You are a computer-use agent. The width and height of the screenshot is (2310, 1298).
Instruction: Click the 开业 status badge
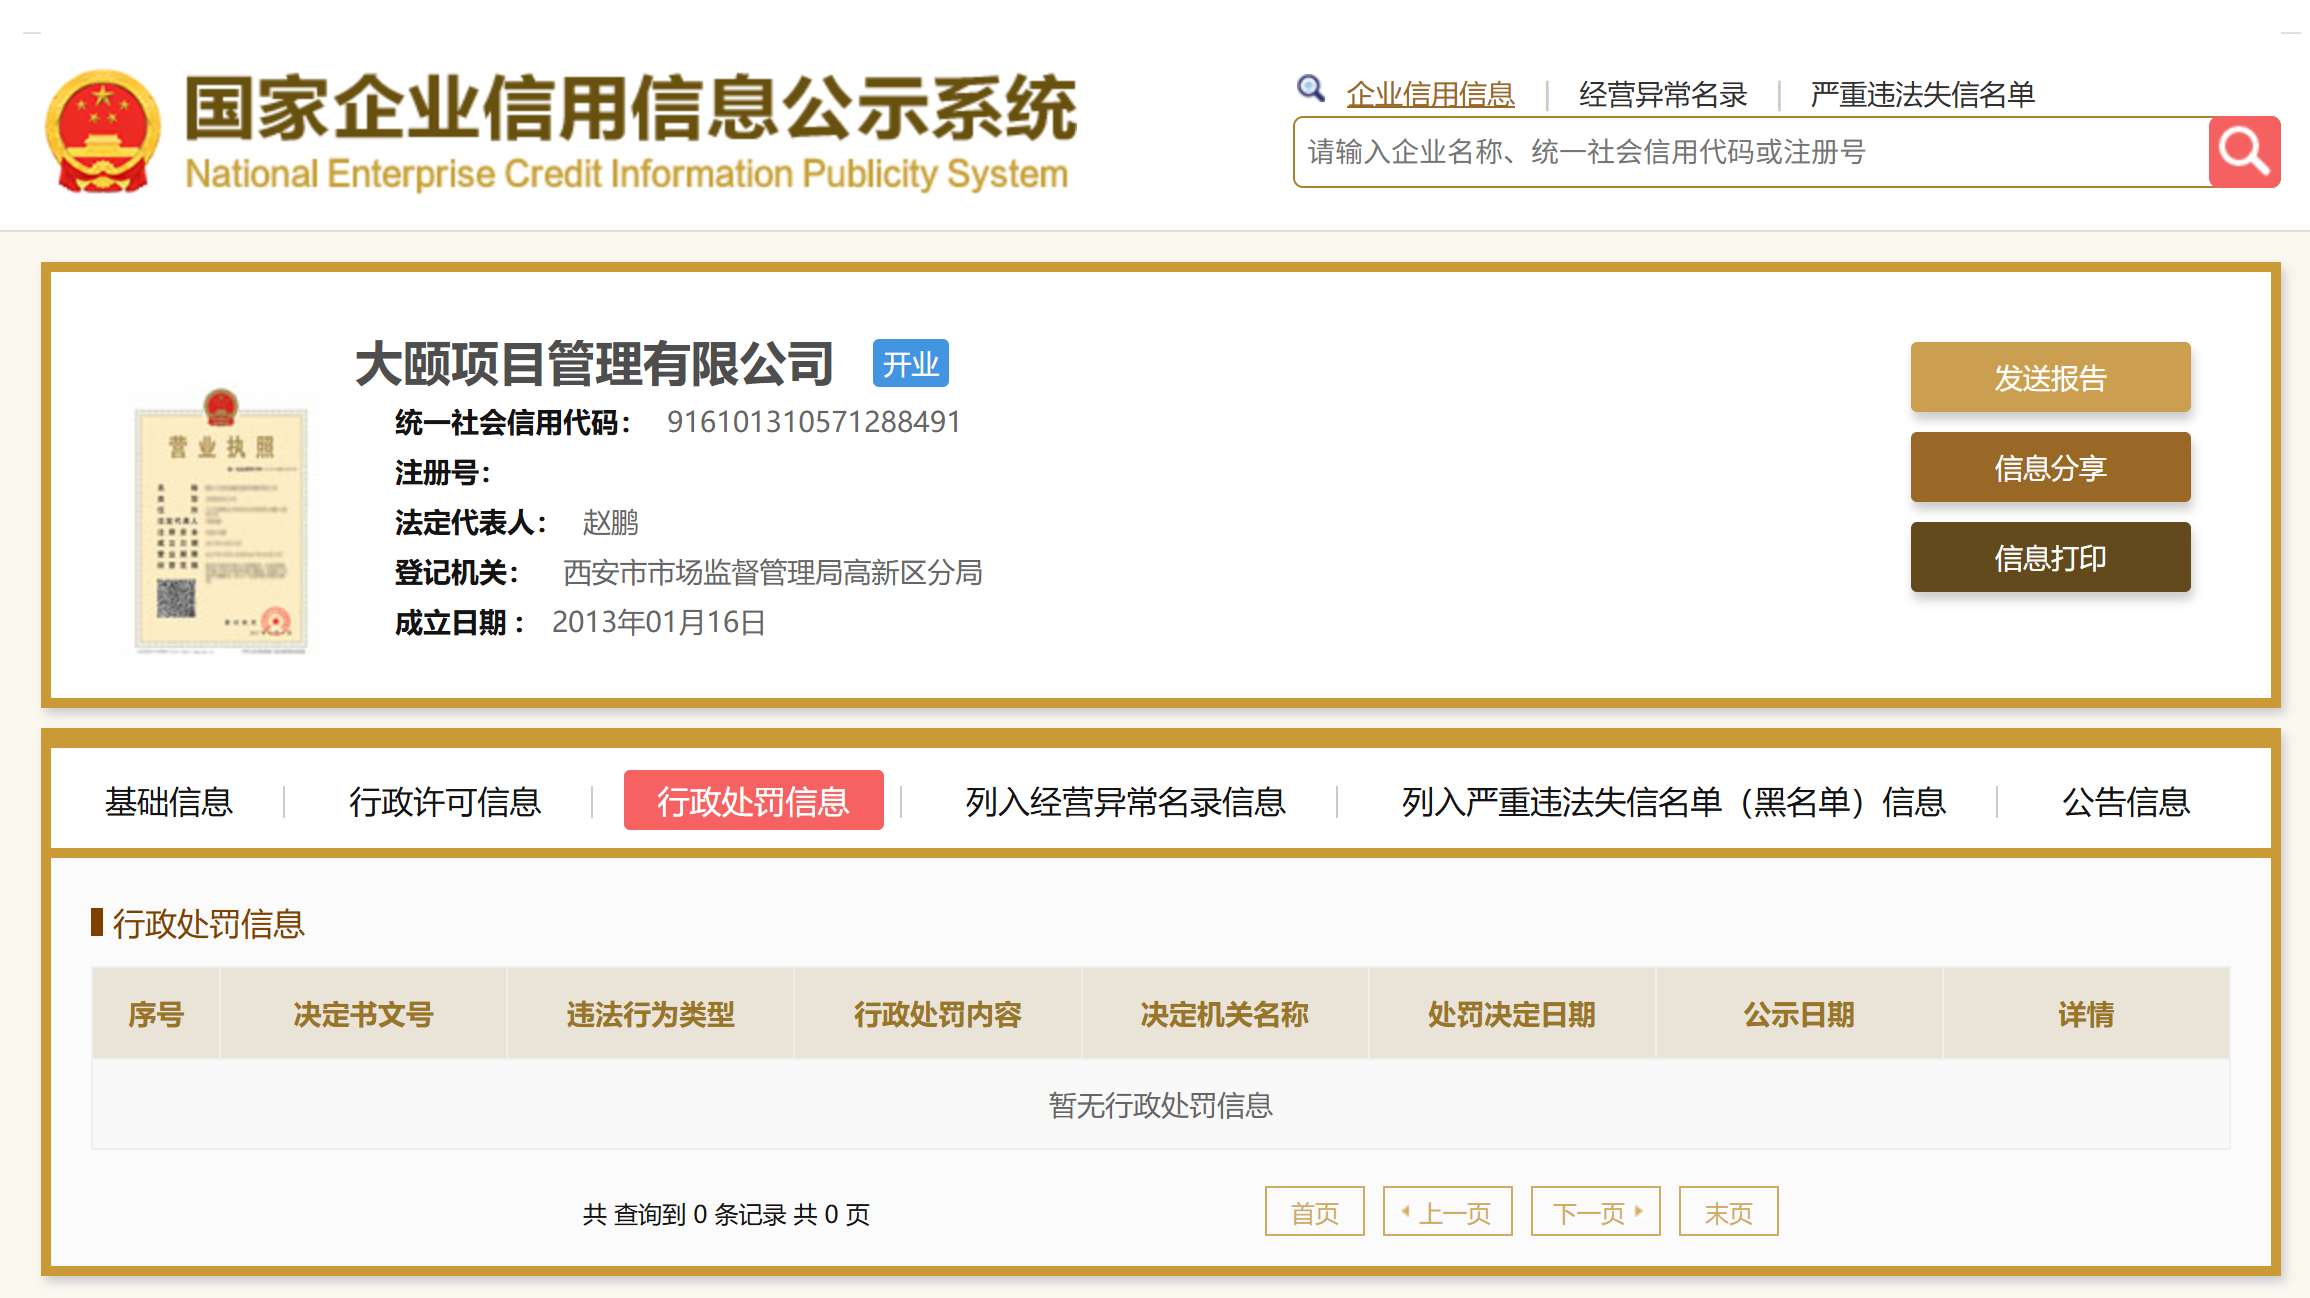click(910, 364)
